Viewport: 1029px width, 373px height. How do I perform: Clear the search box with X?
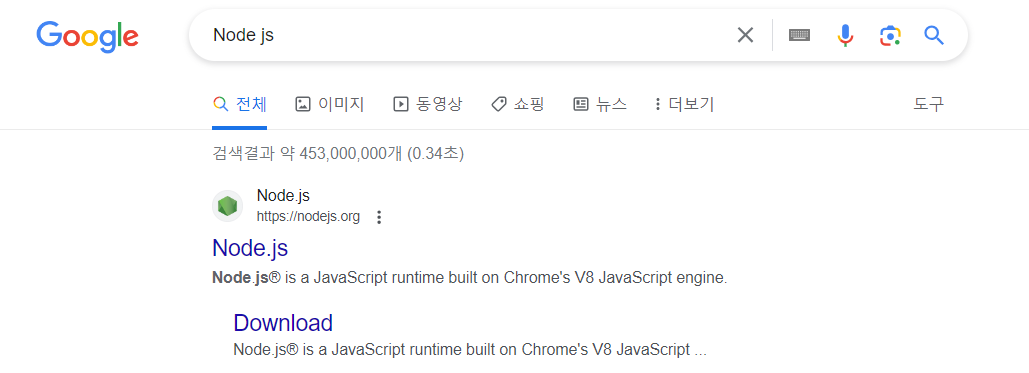point(745,35)
